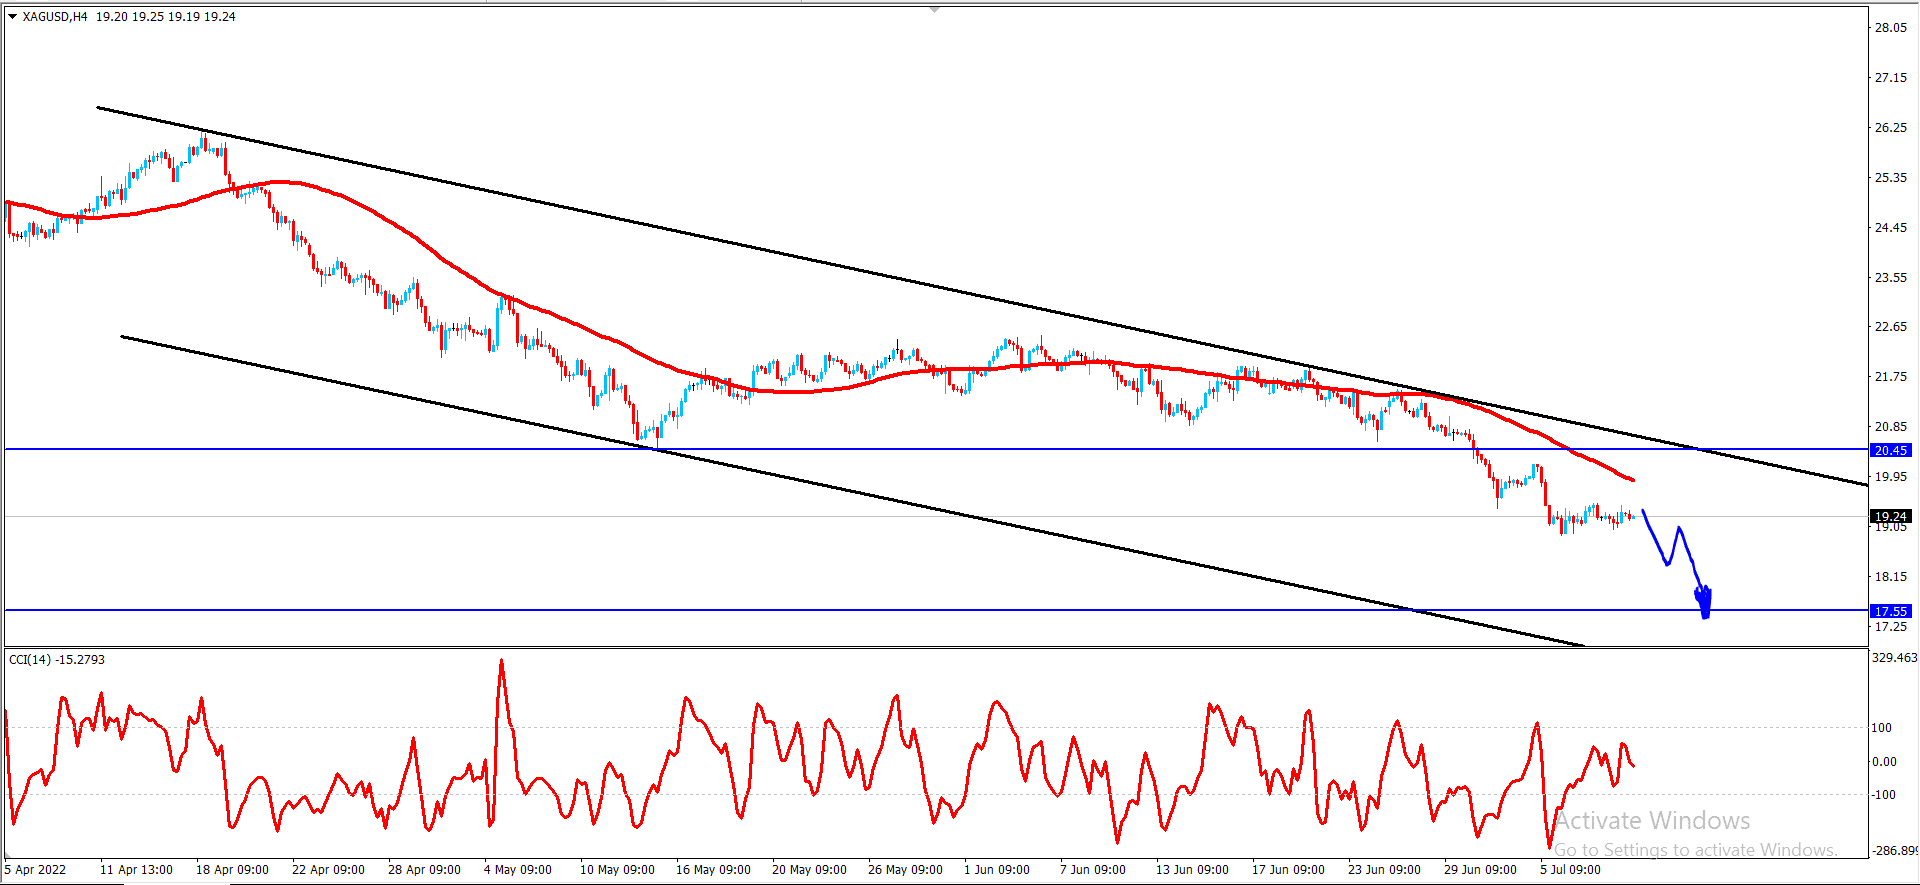1920x885 pixels.
Task: Click the 28.05 price axis label
Action: coord(1890,27)
